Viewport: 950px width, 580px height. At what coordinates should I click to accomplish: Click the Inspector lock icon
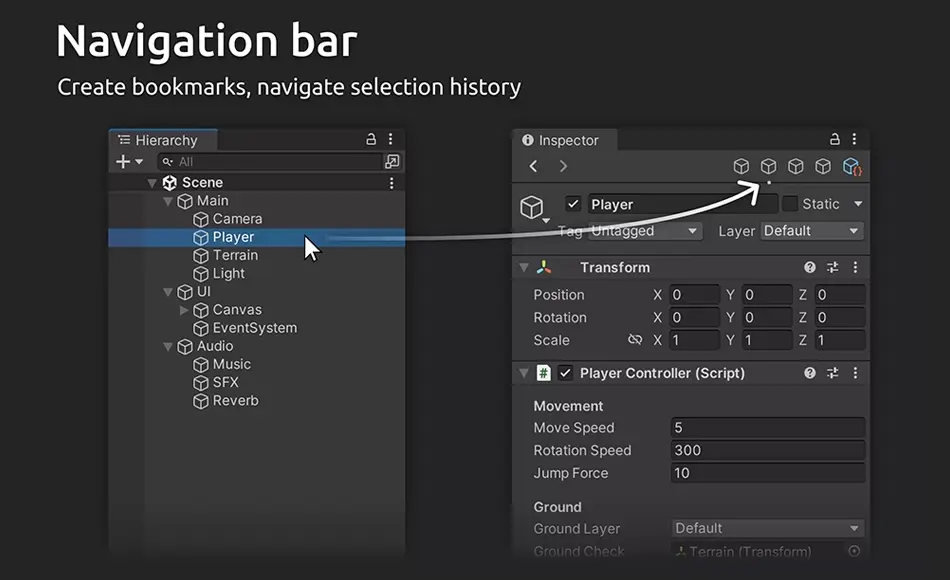pos(835,140)
